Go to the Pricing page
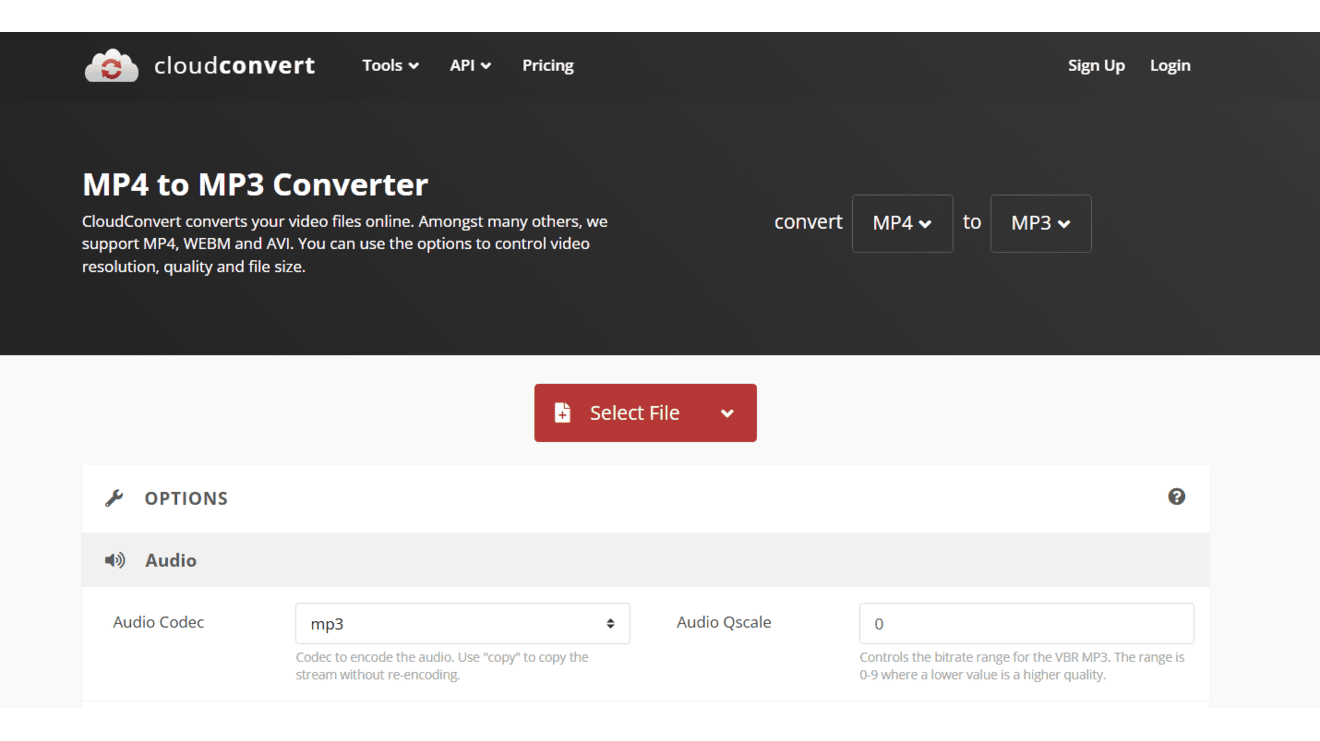Viewport: 1320px width, 741px height. (547, 65)
